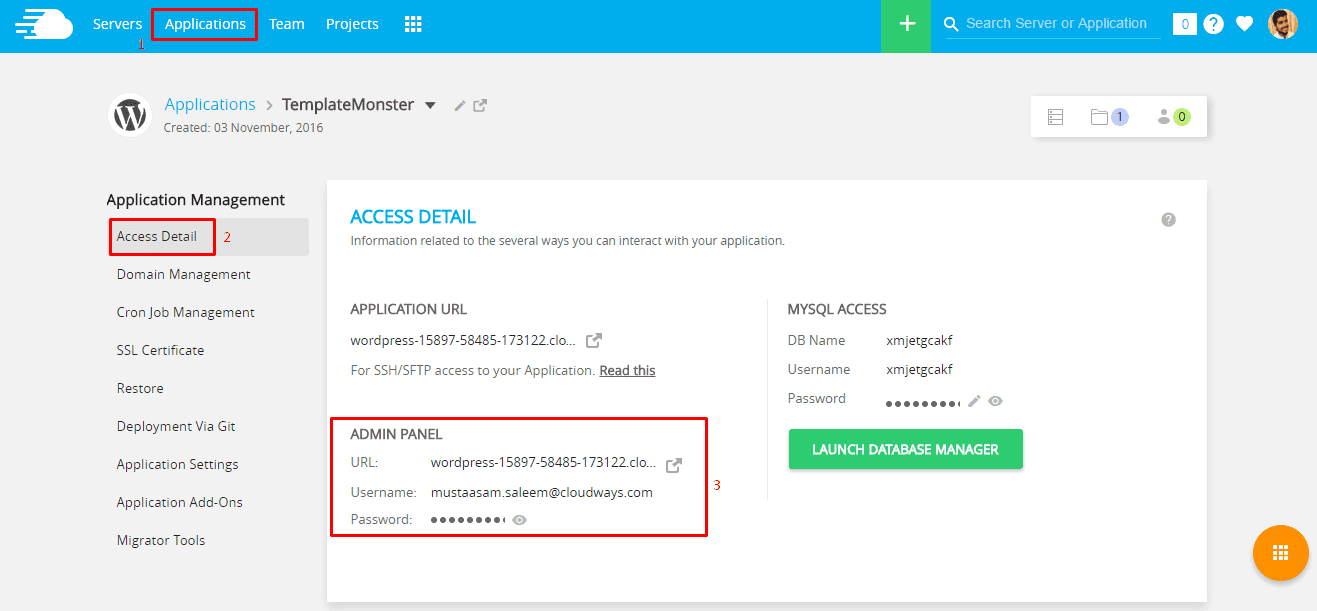Select Domain Management in sidebar

click(183, 274)
